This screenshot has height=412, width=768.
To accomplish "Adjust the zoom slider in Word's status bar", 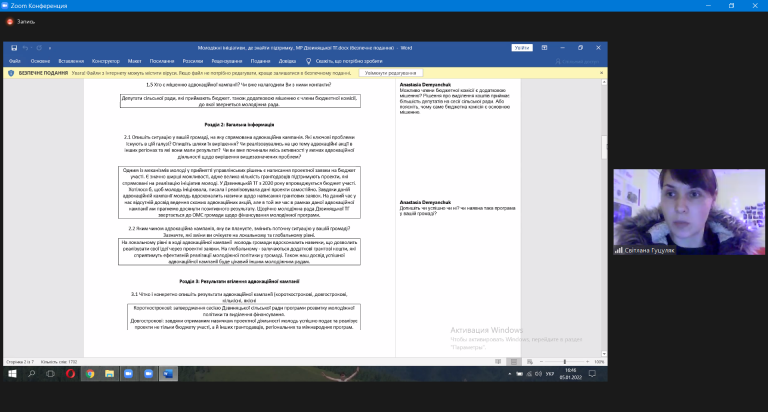I will tap(564, 362).
